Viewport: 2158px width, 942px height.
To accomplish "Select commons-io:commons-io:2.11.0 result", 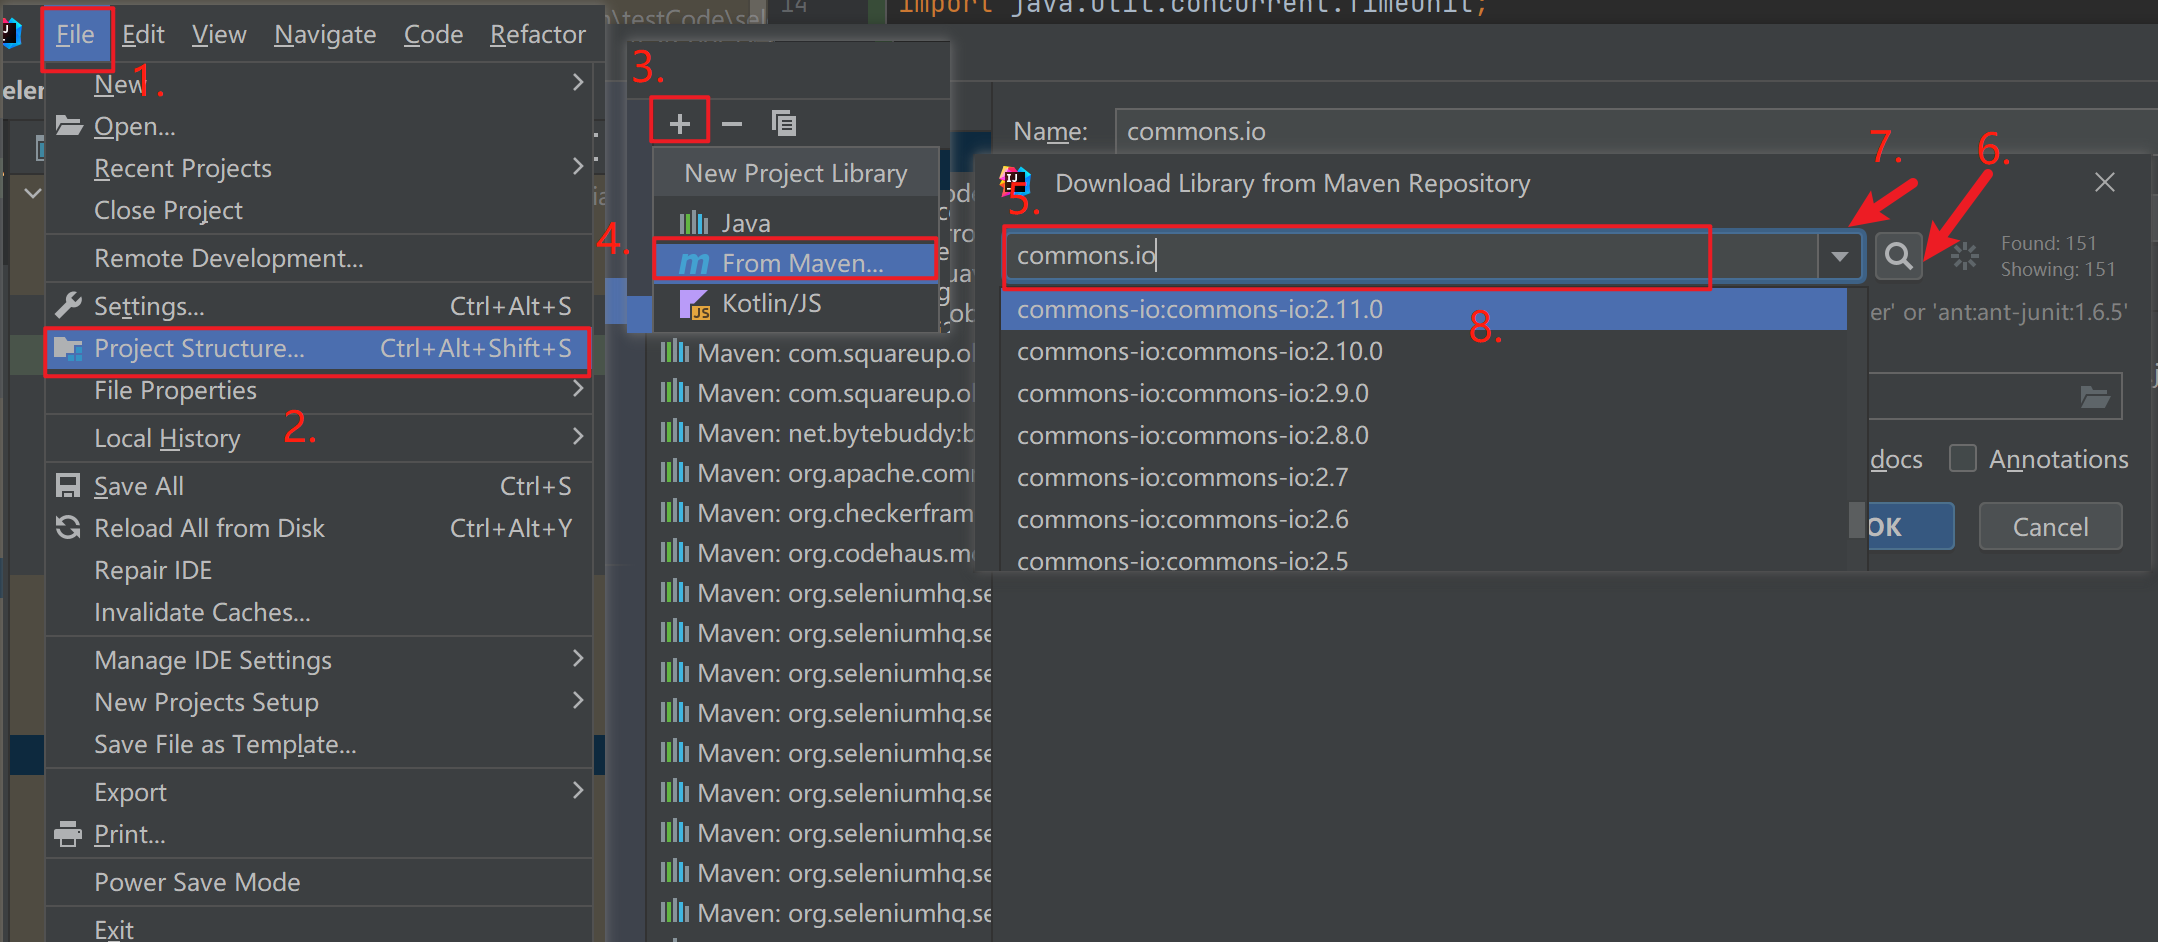I will tap(1424, 309).
